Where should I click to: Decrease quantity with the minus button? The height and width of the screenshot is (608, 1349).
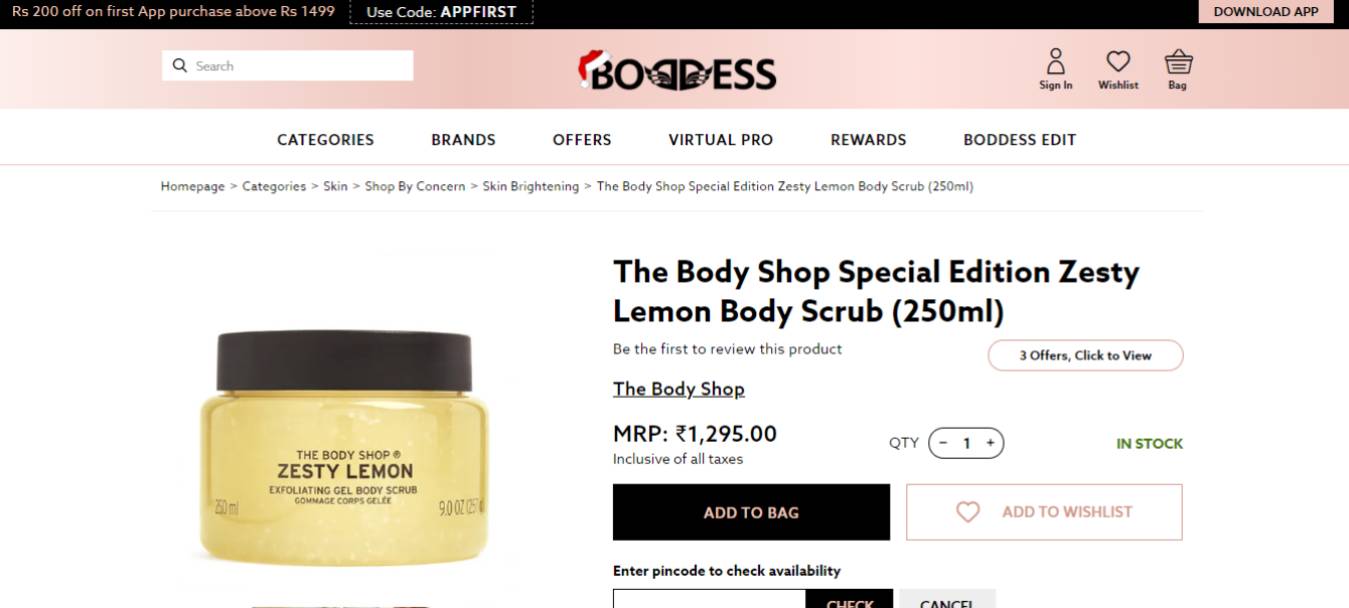tap(943, 443)
